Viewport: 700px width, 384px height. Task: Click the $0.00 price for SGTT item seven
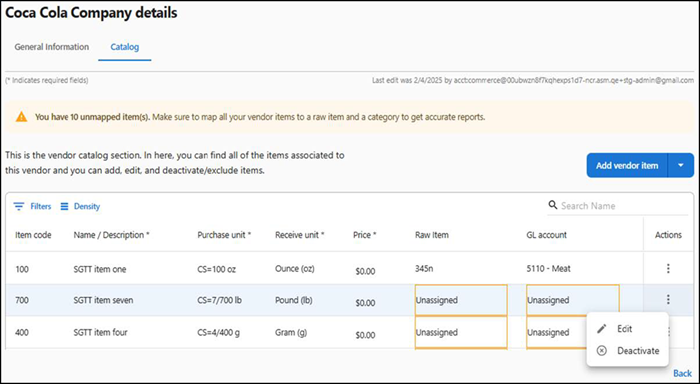click(x=365, y=303)
